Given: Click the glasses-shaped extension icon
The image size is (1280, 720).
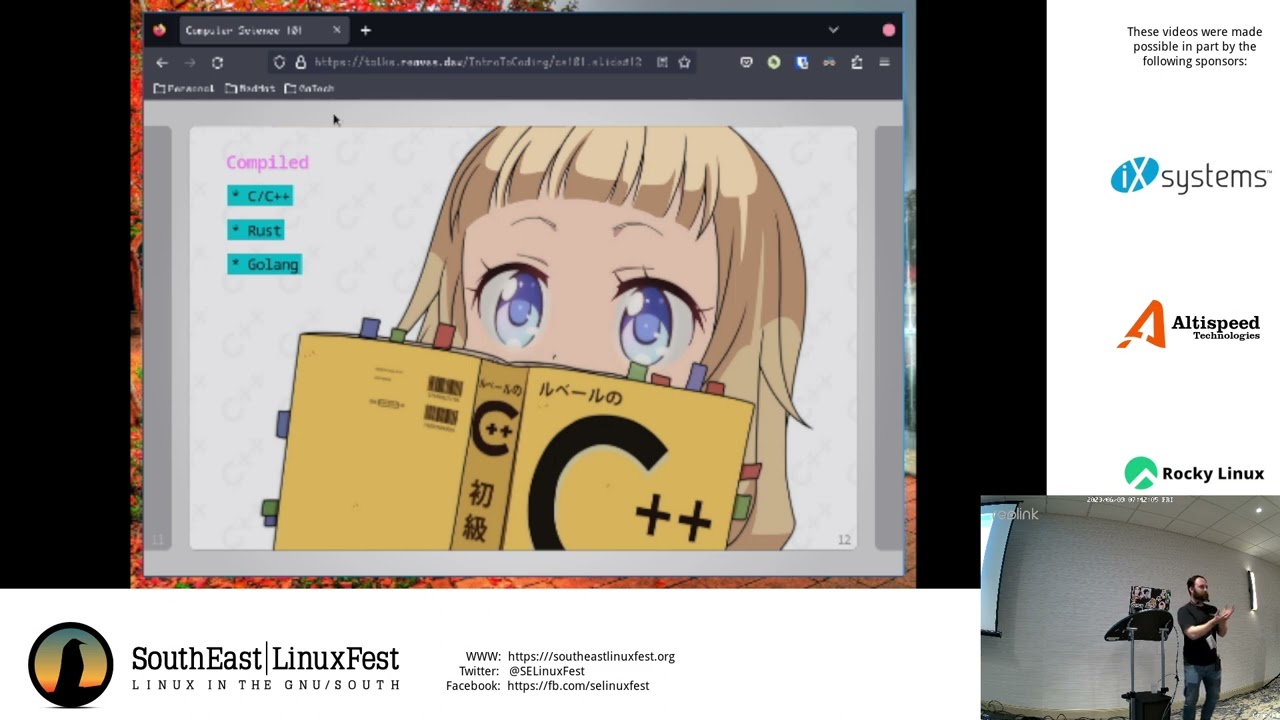Looking at the screenshot, I should 829,62.
